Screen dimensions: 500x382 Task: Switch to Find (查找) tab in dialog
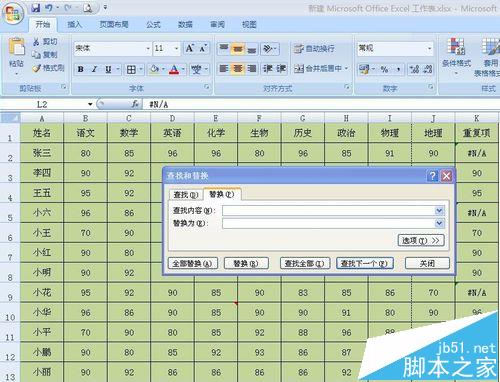[x=186, y=195]
